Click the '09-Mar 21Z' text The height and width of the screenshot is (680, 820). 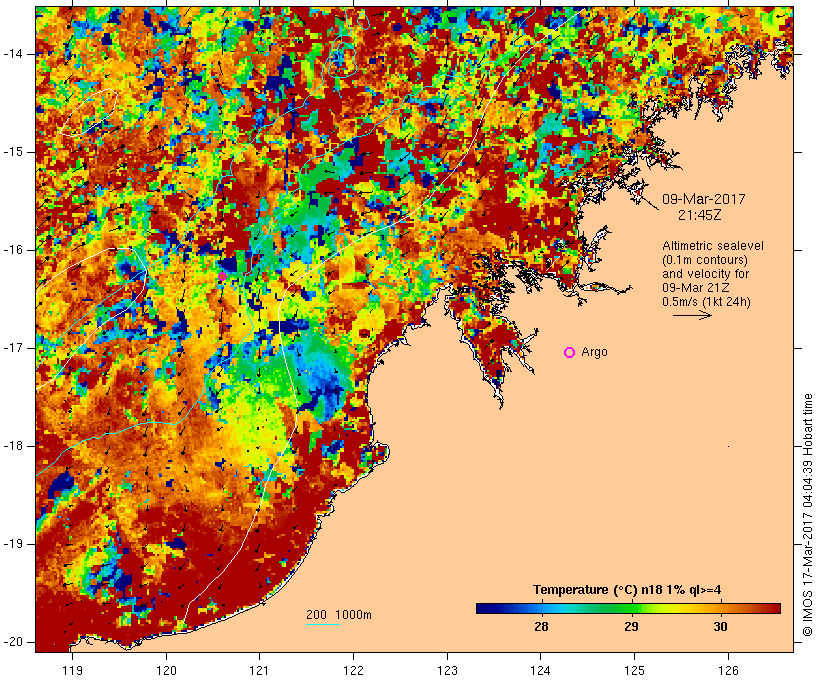coord(696,288)
